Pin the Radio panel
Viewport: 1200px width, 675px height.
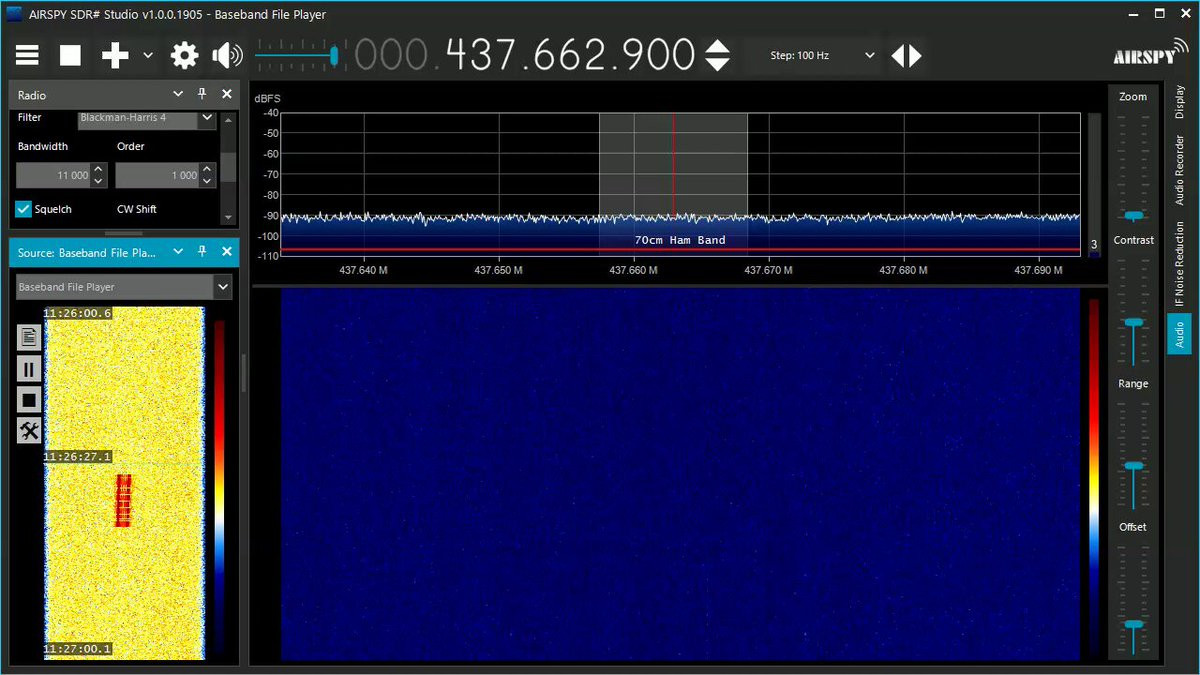[x=202, y=94]
